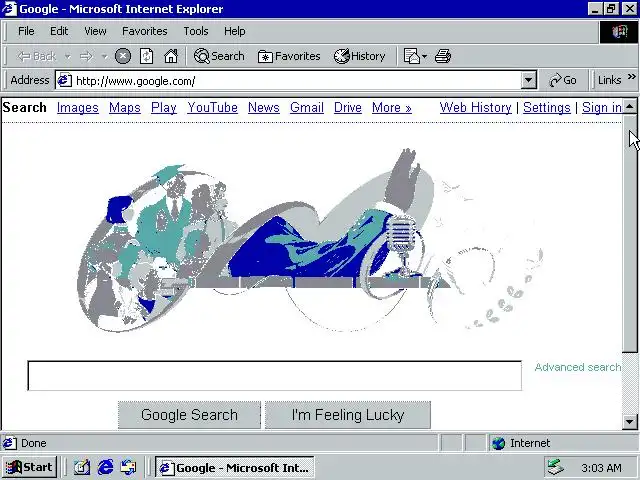Click the Internet zone globe icon
Image resolution: width=640 pixels, height=480 pixels.
[498, 443]
